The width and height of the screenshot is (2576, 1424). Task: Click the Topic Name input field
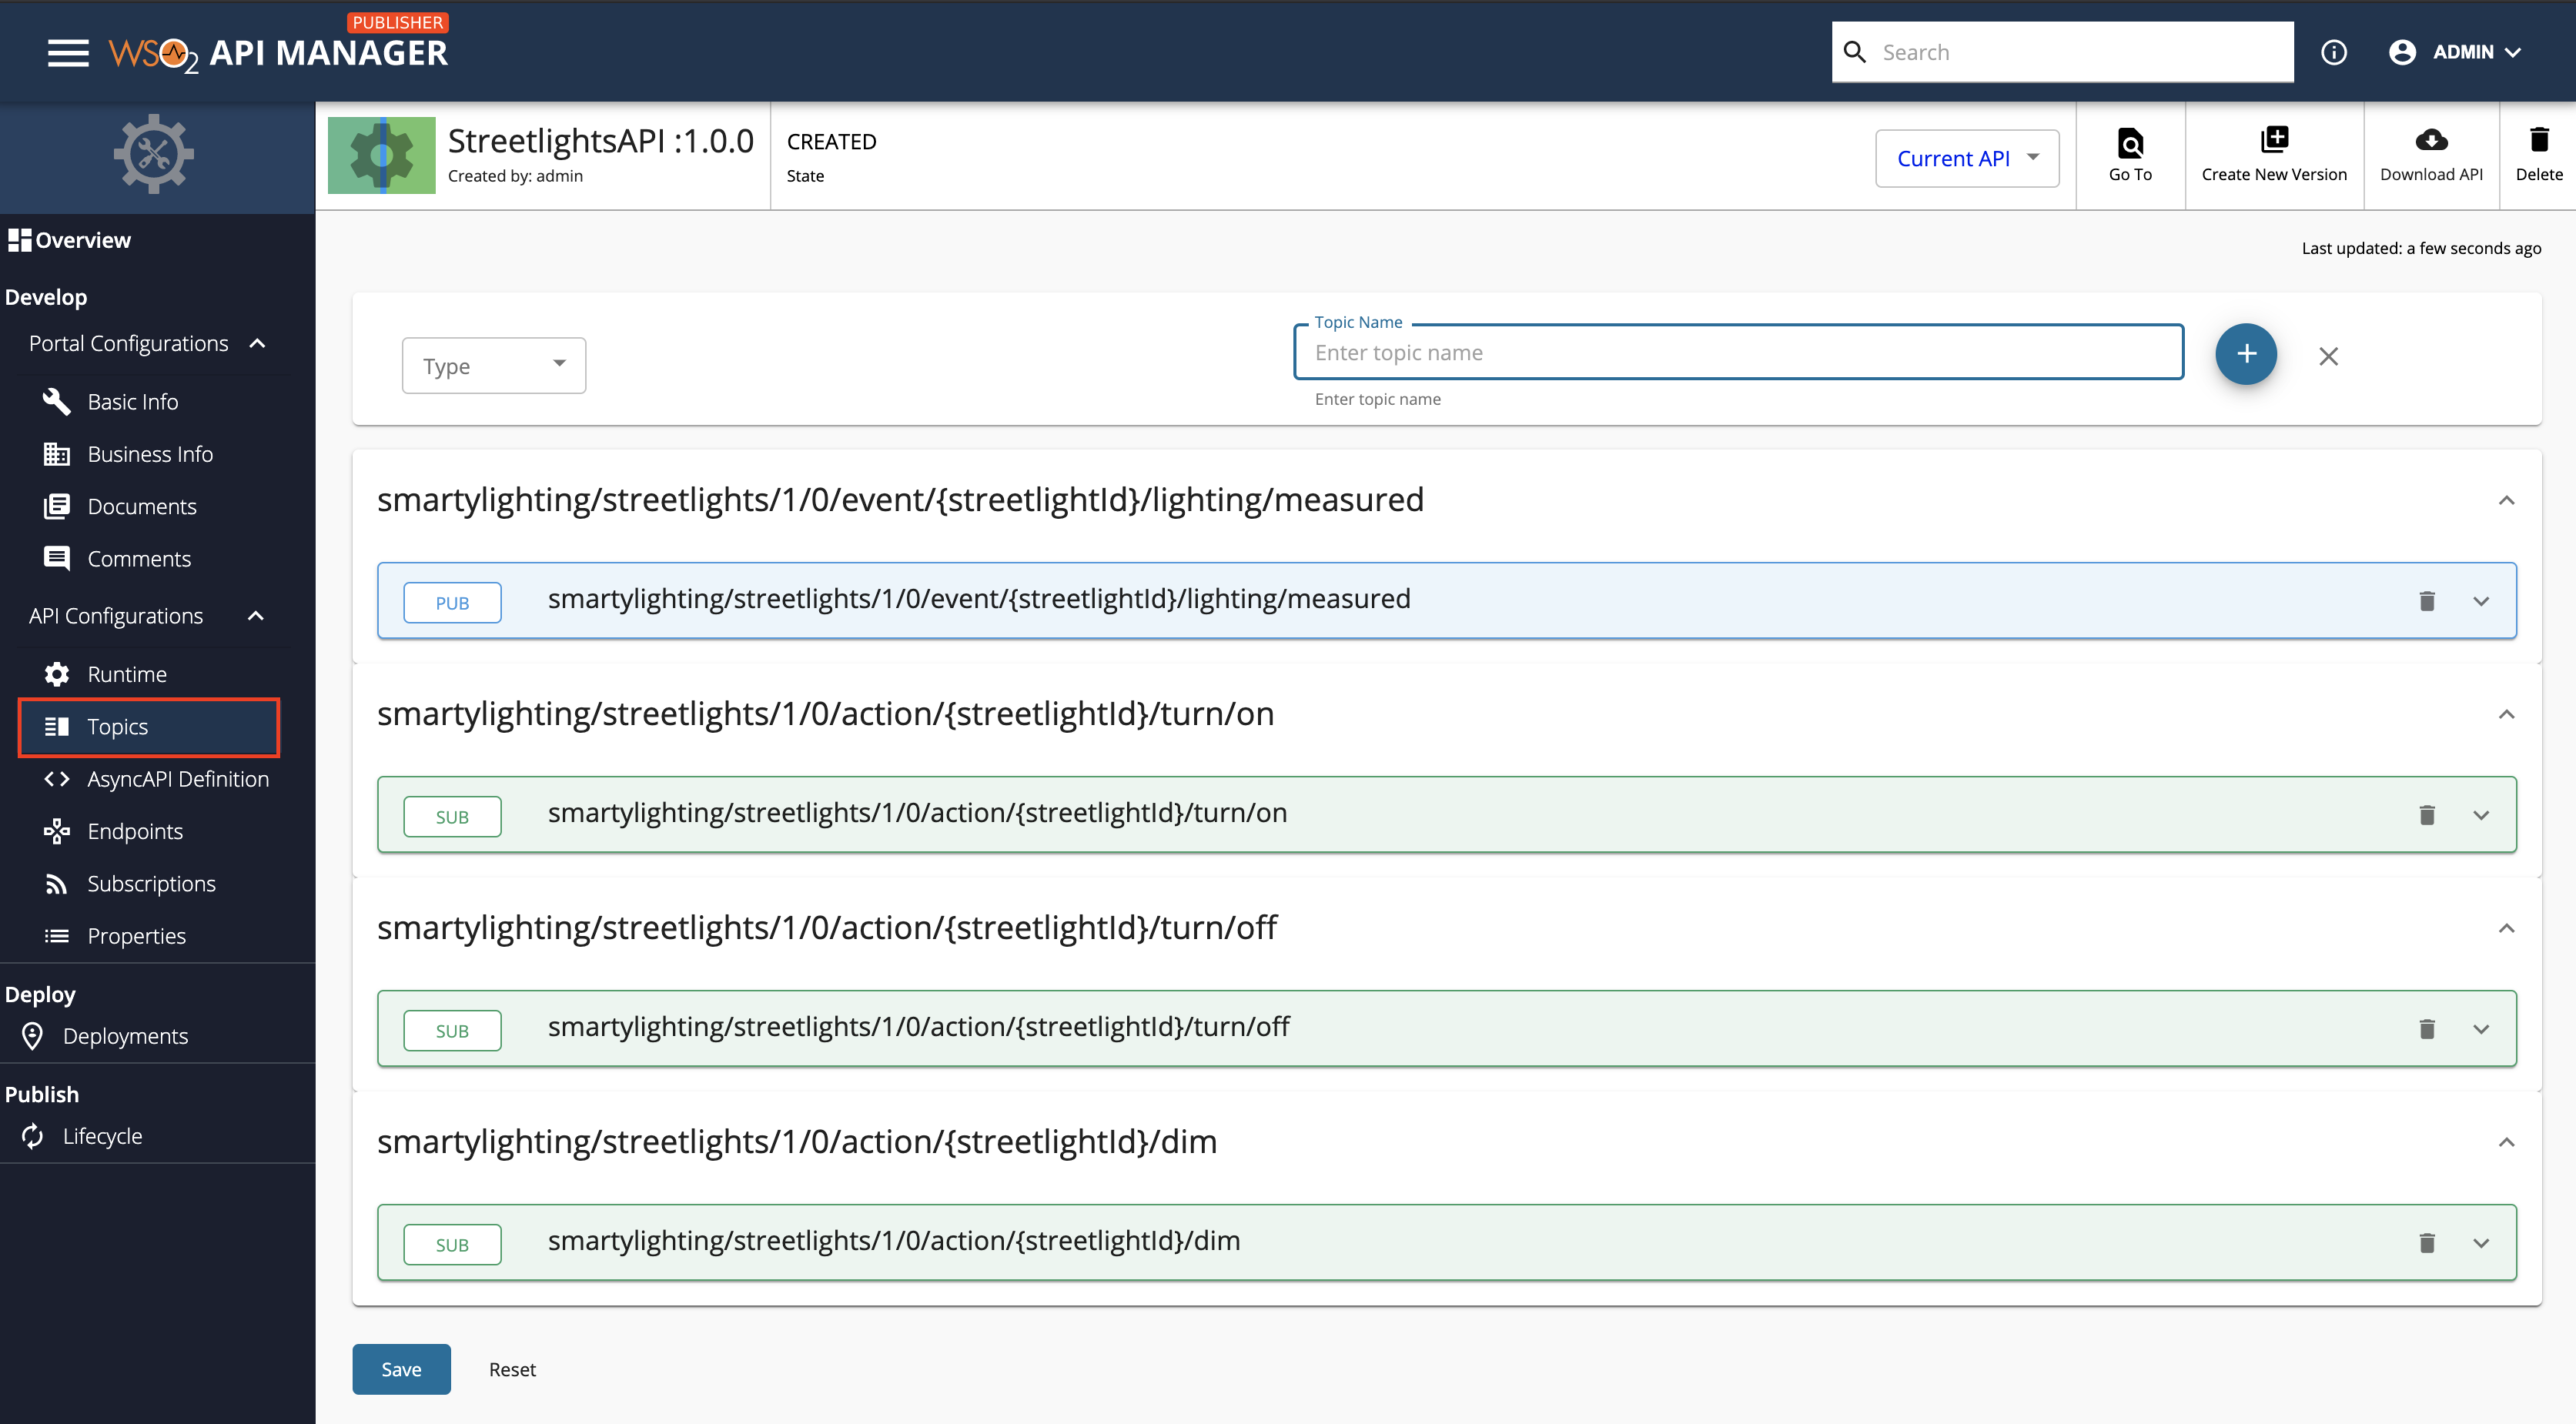tap(1738, 353)
